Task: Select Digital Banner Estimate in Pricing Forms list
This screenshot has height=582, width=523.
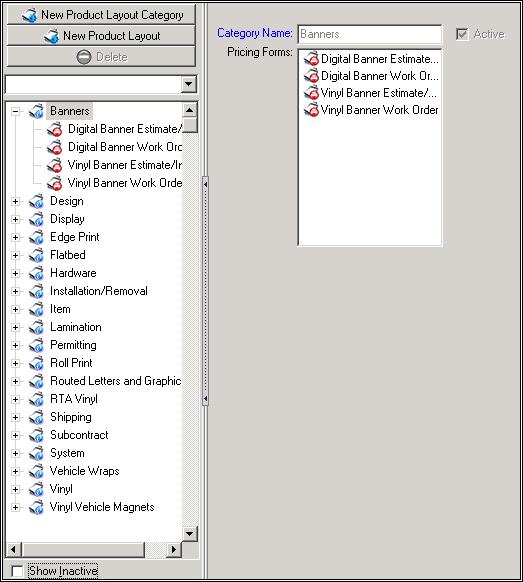Action: [371, 59]
